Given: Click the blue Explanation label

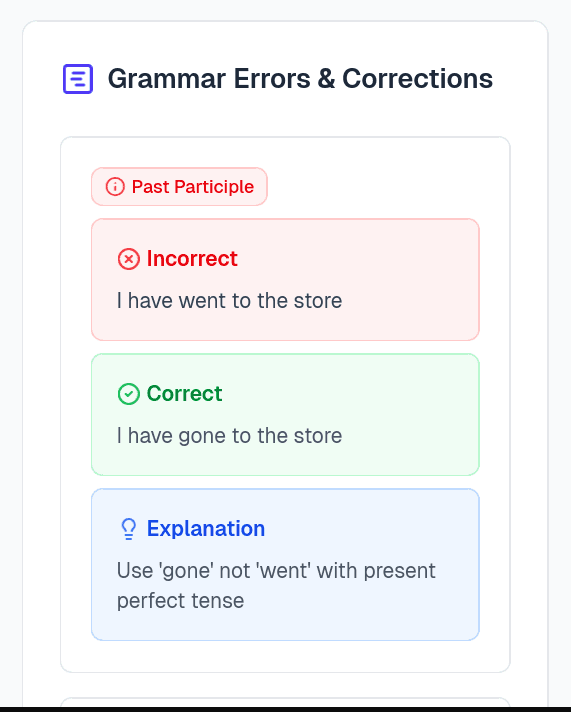Looking at the screenshot, I should pyautogui.click(x=205, y=529).
